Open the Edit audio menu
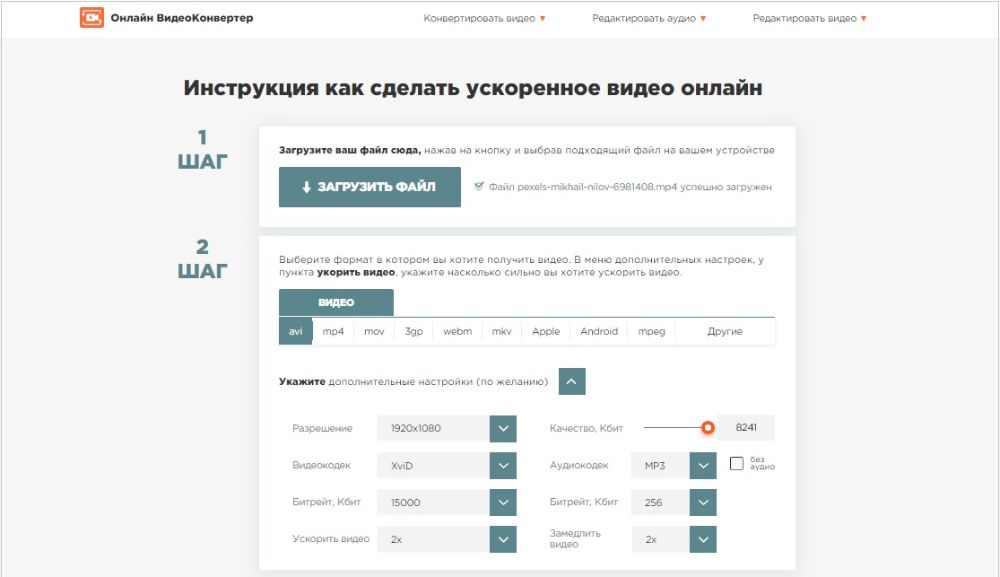Viewport: 1000px width, 577px height. tap(649, 19)
